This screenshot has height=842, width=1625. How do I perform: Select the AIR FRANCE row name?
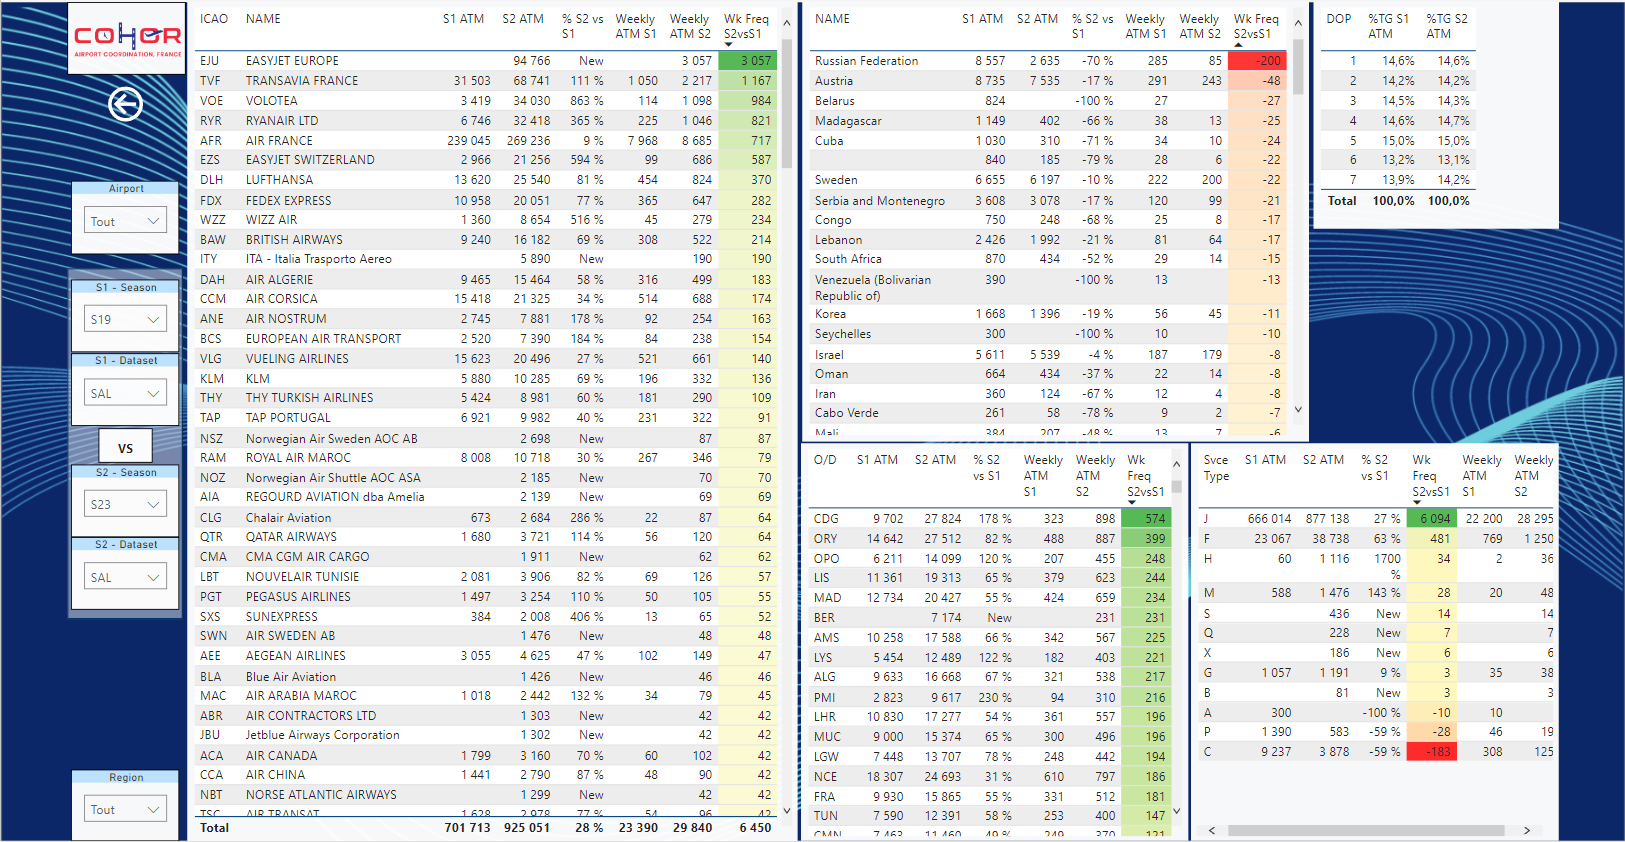(279, 141)
